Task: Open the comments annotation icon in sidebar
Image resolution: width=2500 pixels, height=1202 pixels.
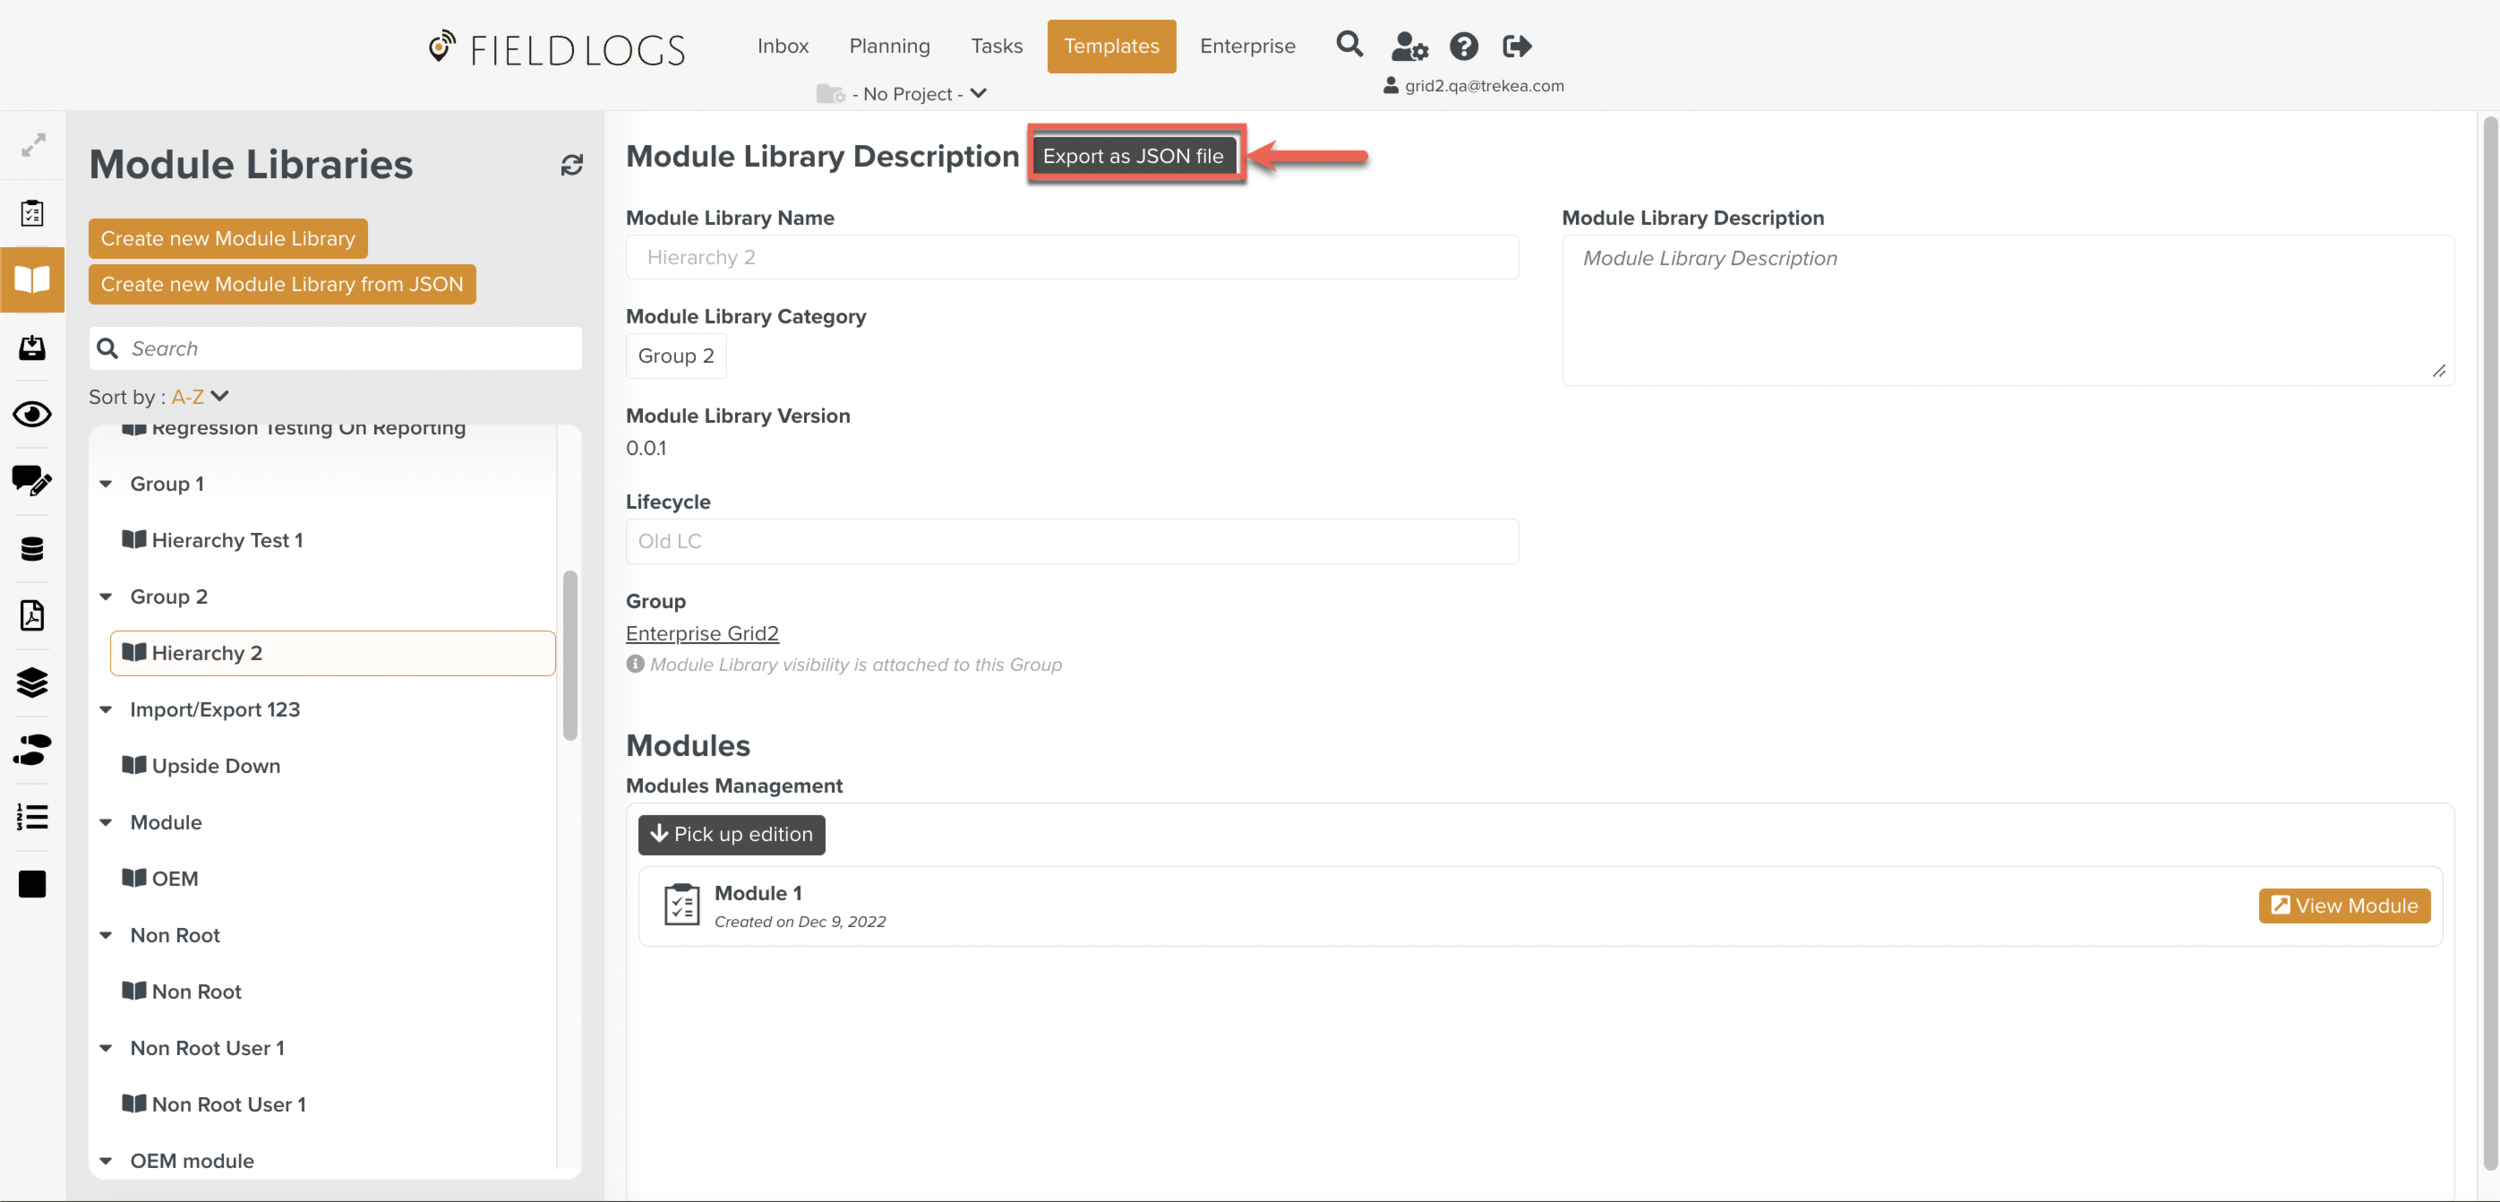Action: pos(31,481)
